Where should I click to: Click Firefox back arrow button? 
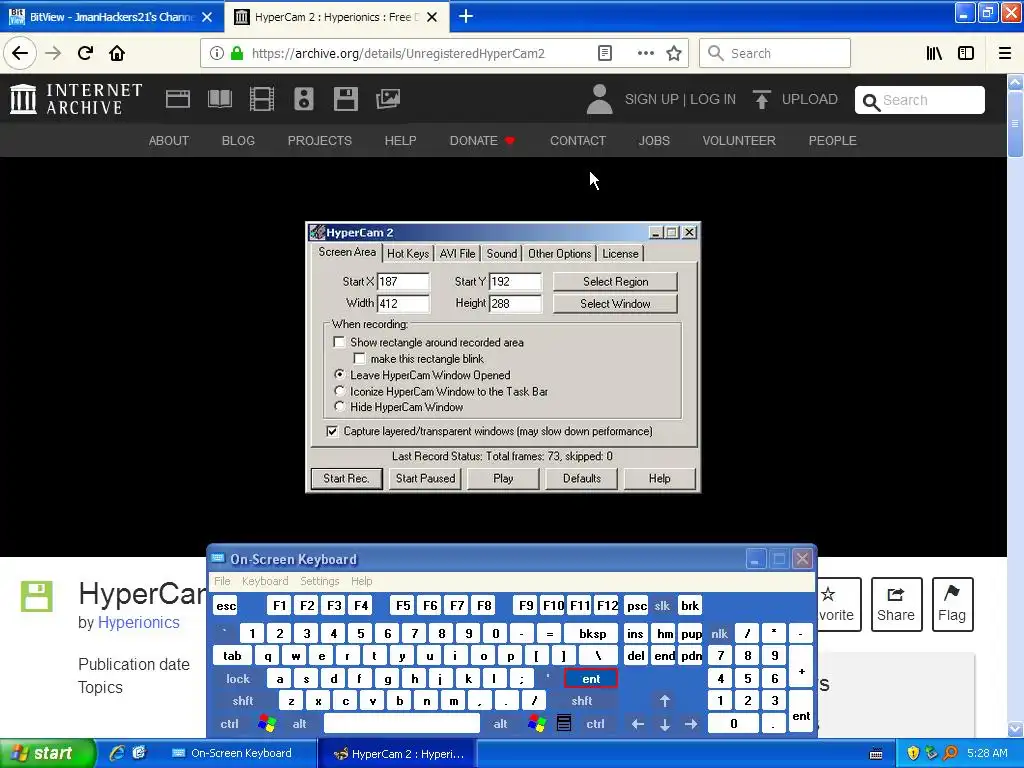[x=20, y=53]
